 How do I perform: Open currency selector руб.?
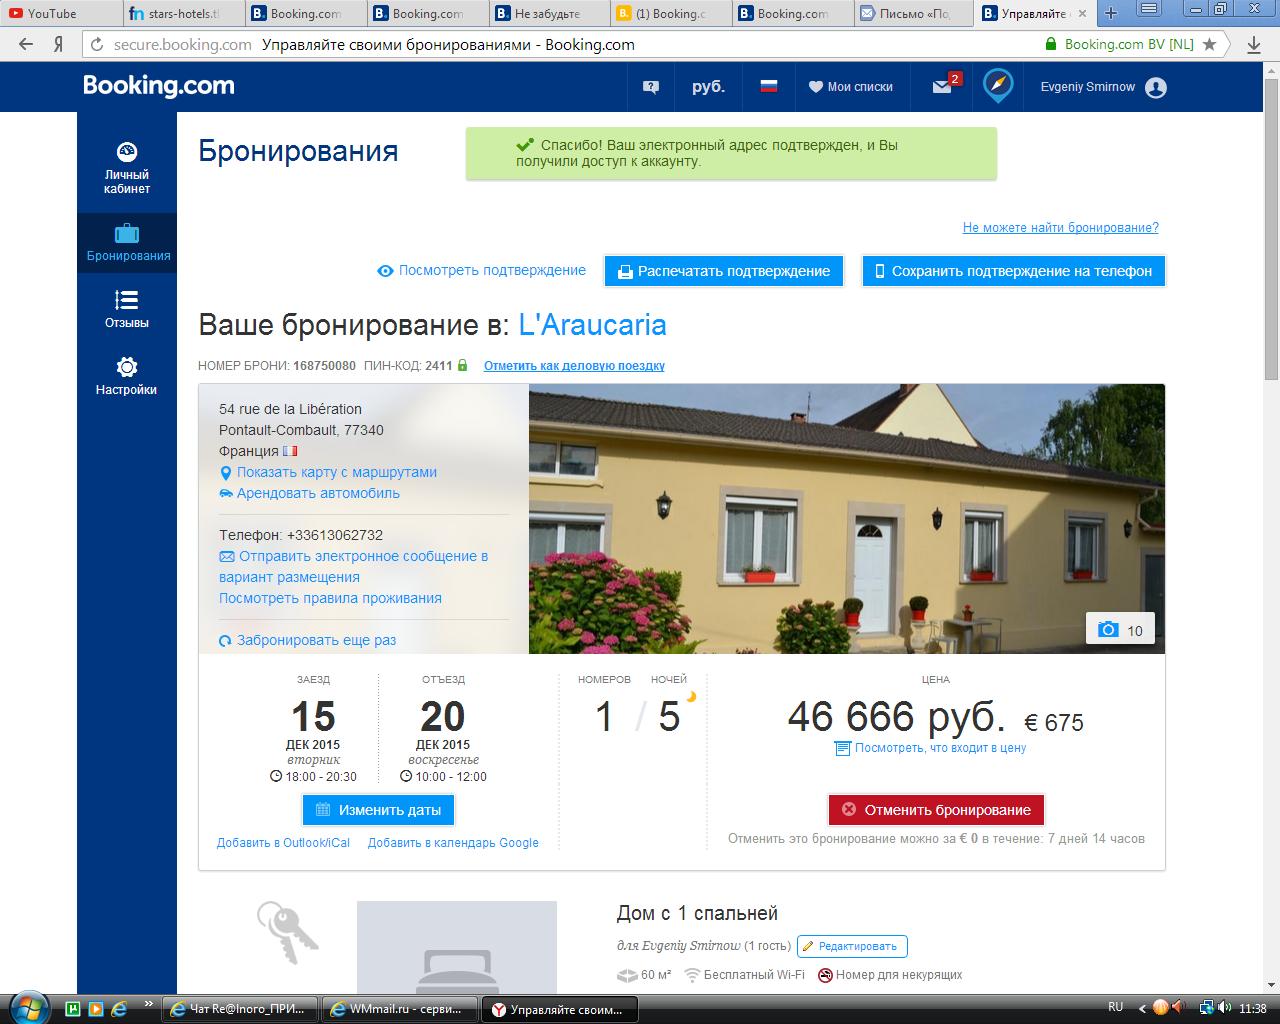(708, 87)
